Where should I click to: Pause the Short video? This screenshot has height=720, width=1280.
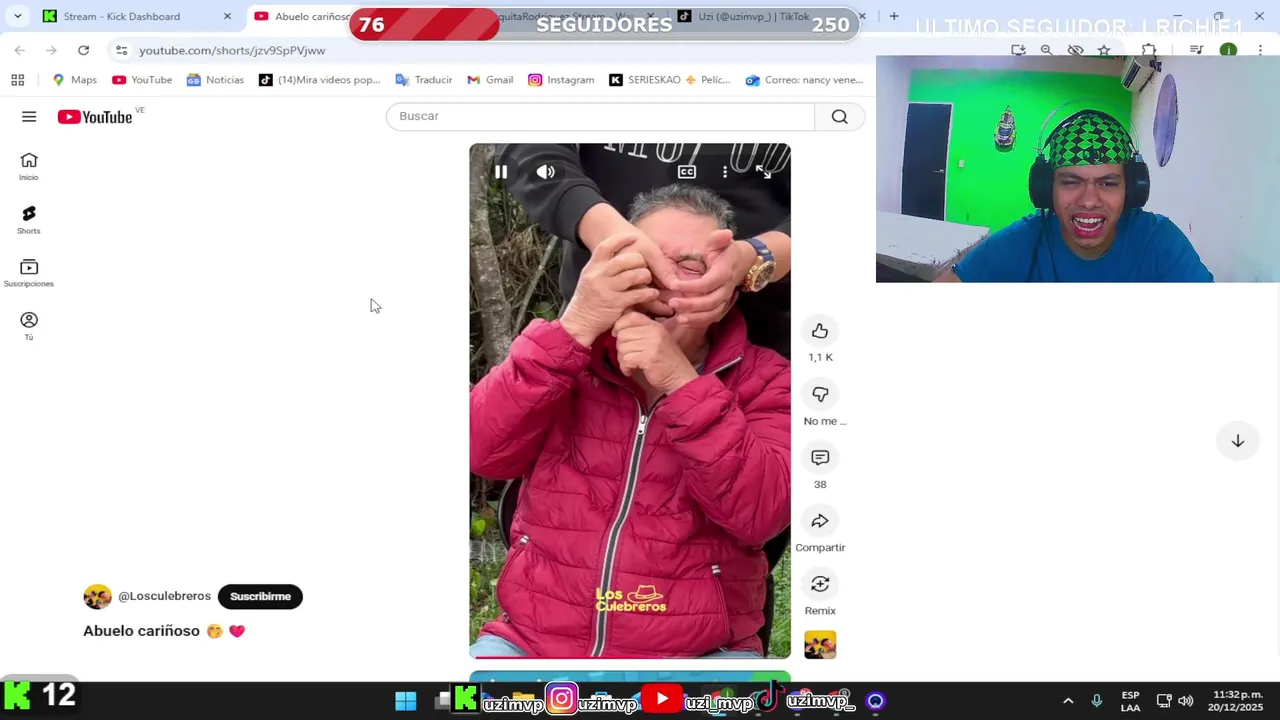click(501, 172)
